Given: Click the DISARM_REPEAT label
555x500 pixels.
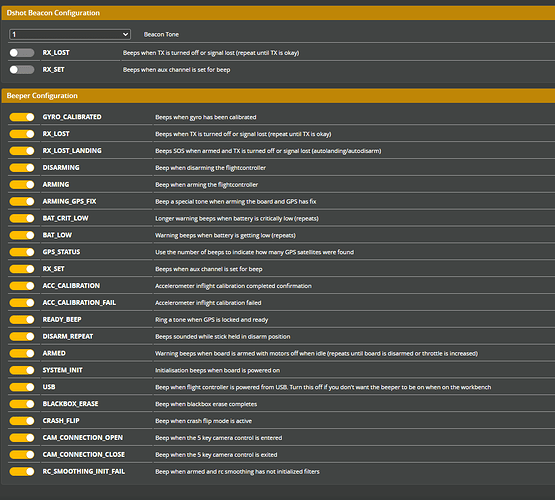Looking at the screenshot, I should (x=68, y=337).
